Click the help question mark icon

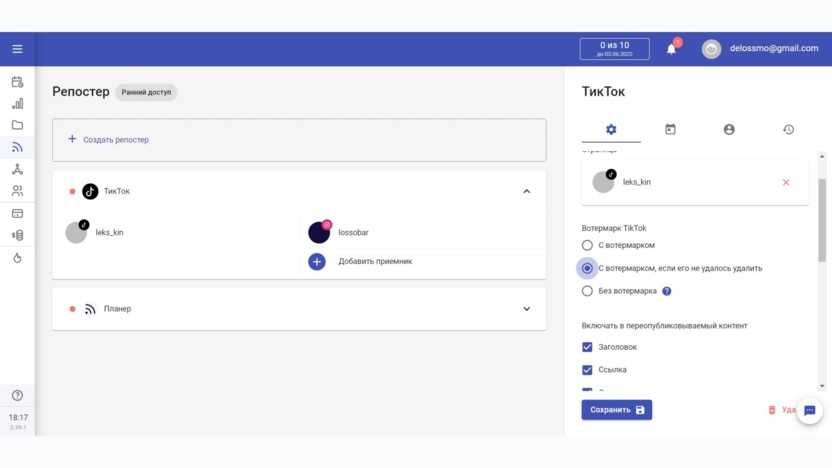pyautogui.click(x=17, y=395)
